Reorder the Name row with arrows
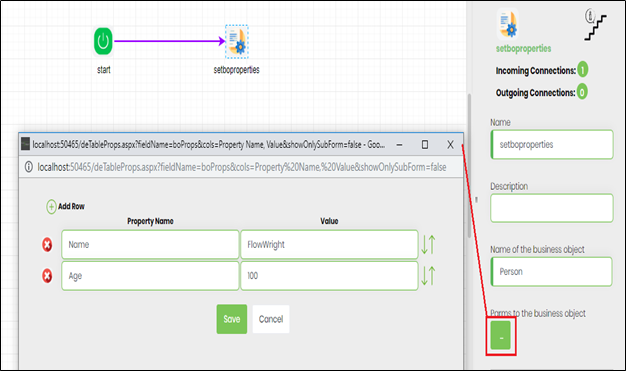 [x=428, y=244]
